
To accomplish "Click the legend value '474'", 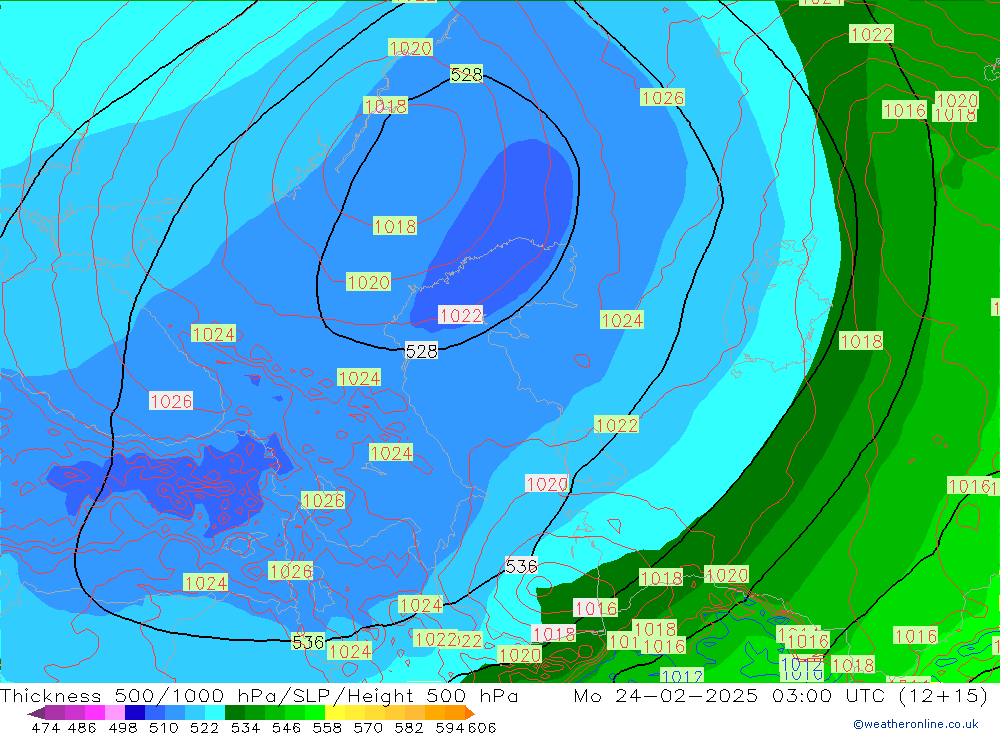I will pyautogui.click(x=46, y=727).
